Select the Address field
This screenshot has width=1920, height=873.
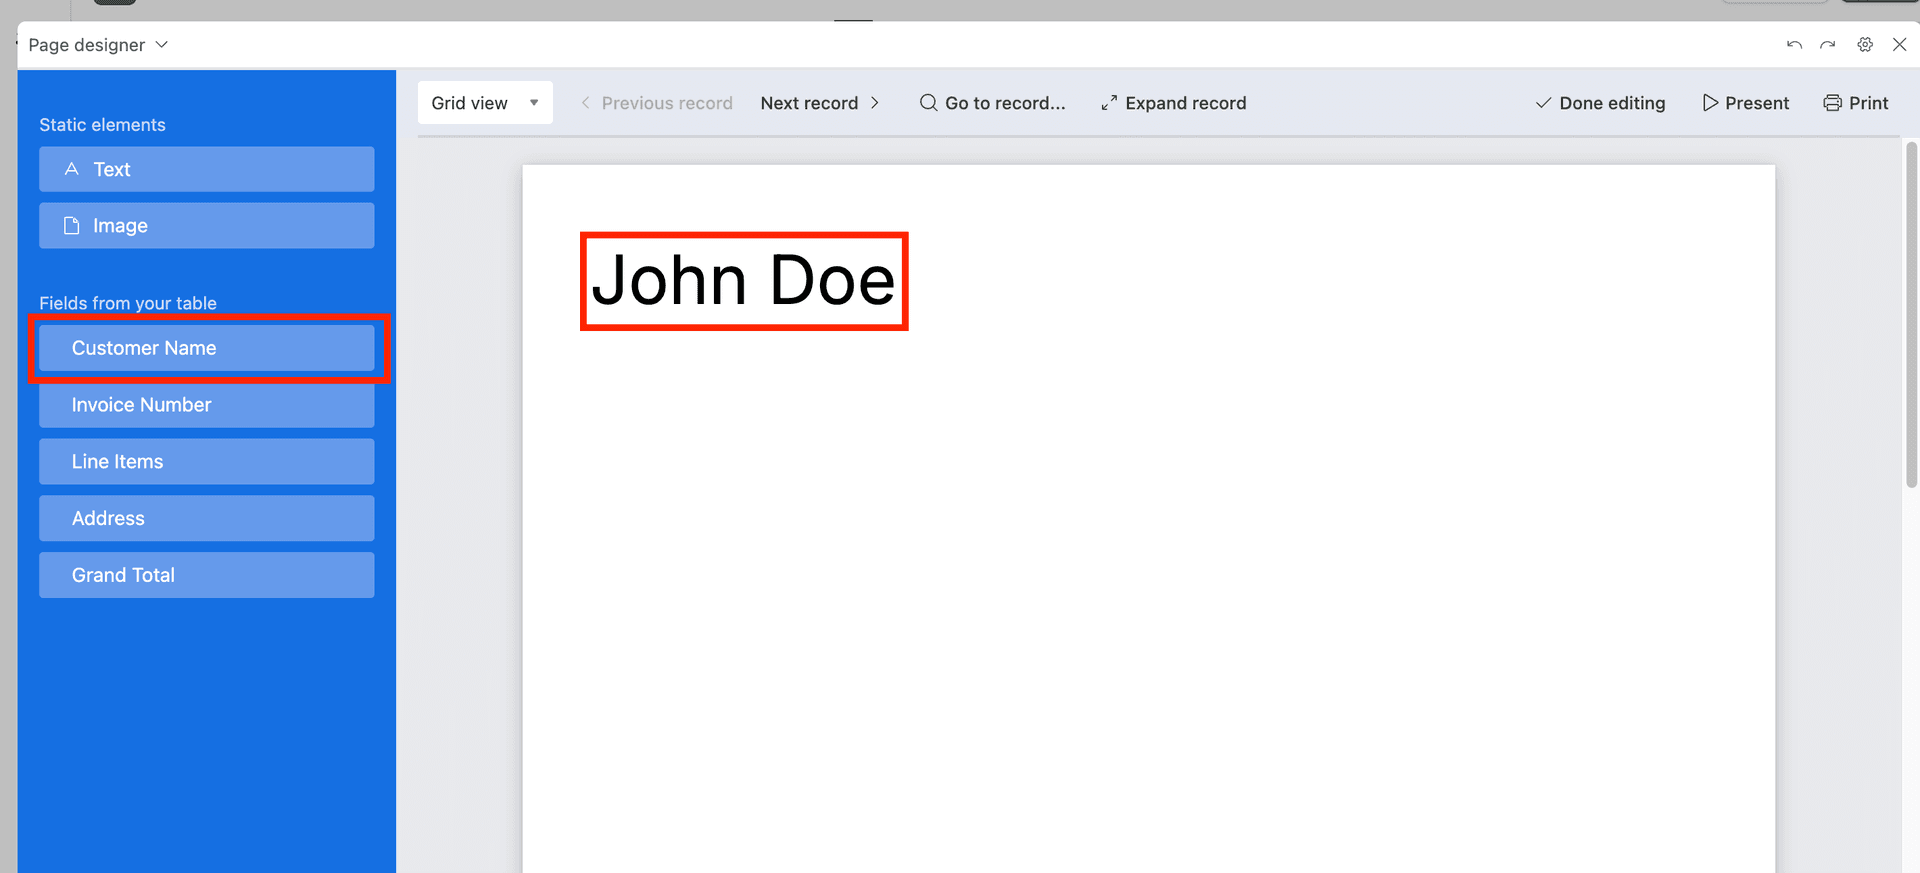(207, 518)
